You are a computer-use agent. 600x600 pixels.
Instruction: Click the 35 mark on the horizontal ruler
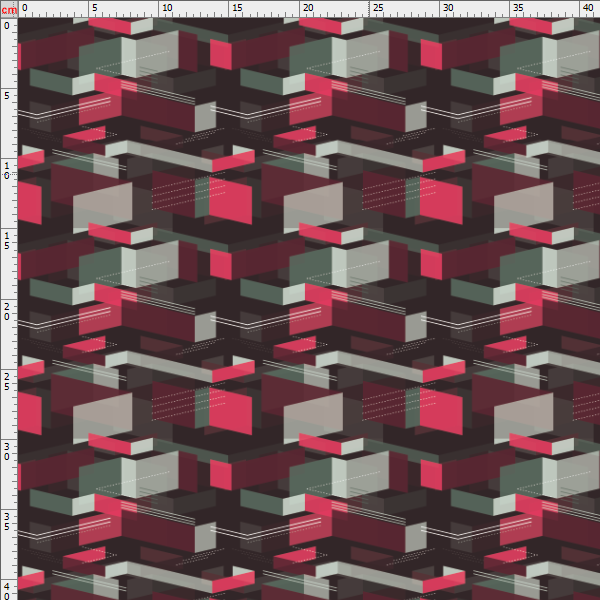point(518,8)
